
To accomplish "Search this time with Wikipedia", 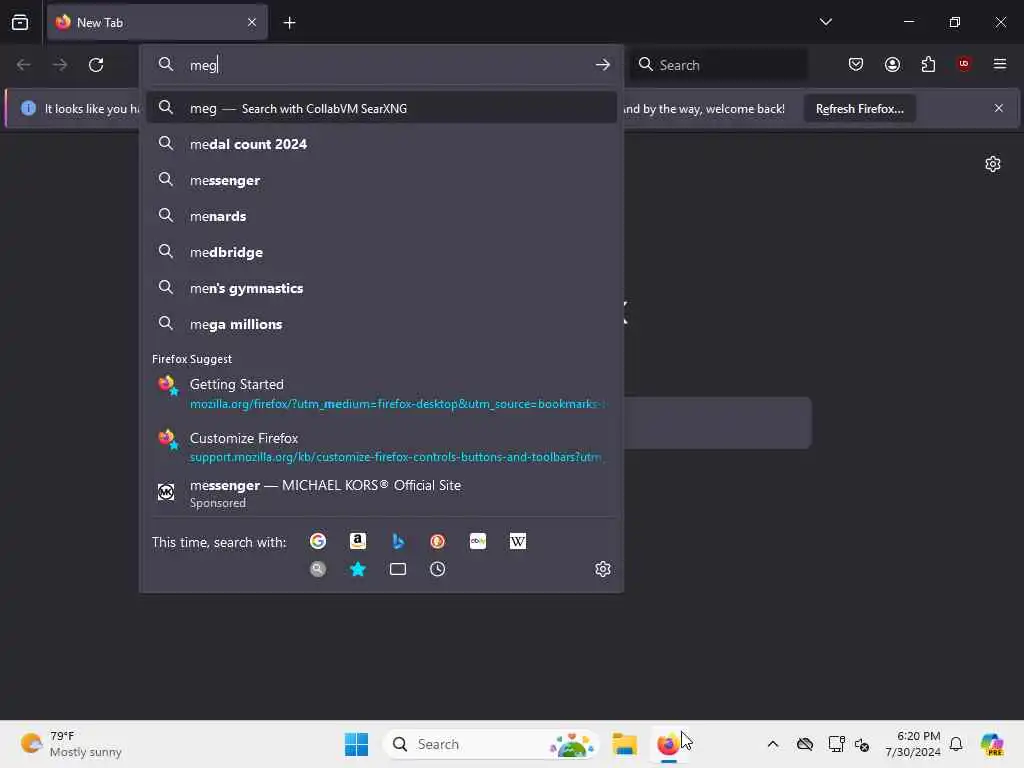I will pos(517,541).
